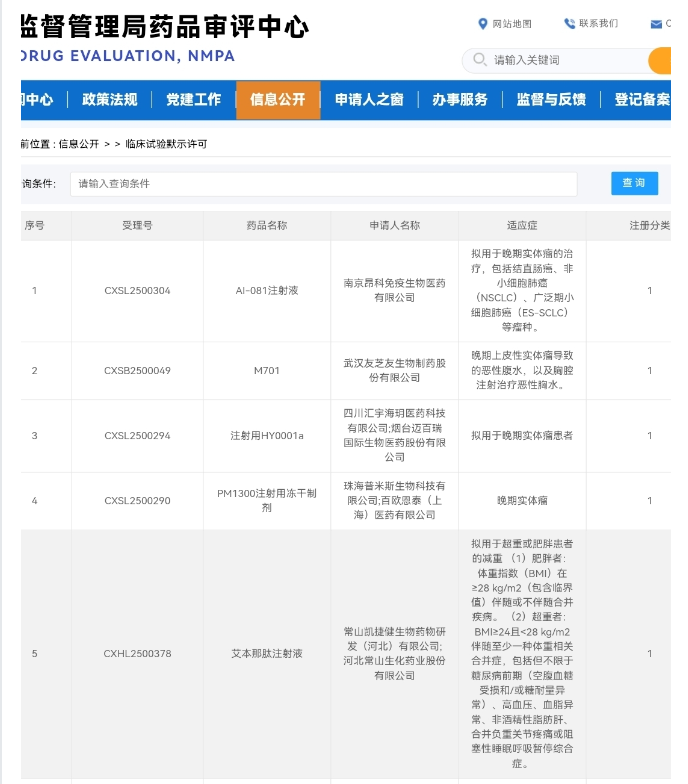This screenshot has height=784, width=688.
Task: Click the 受理号 column header
Action: [x=137, y=226]
